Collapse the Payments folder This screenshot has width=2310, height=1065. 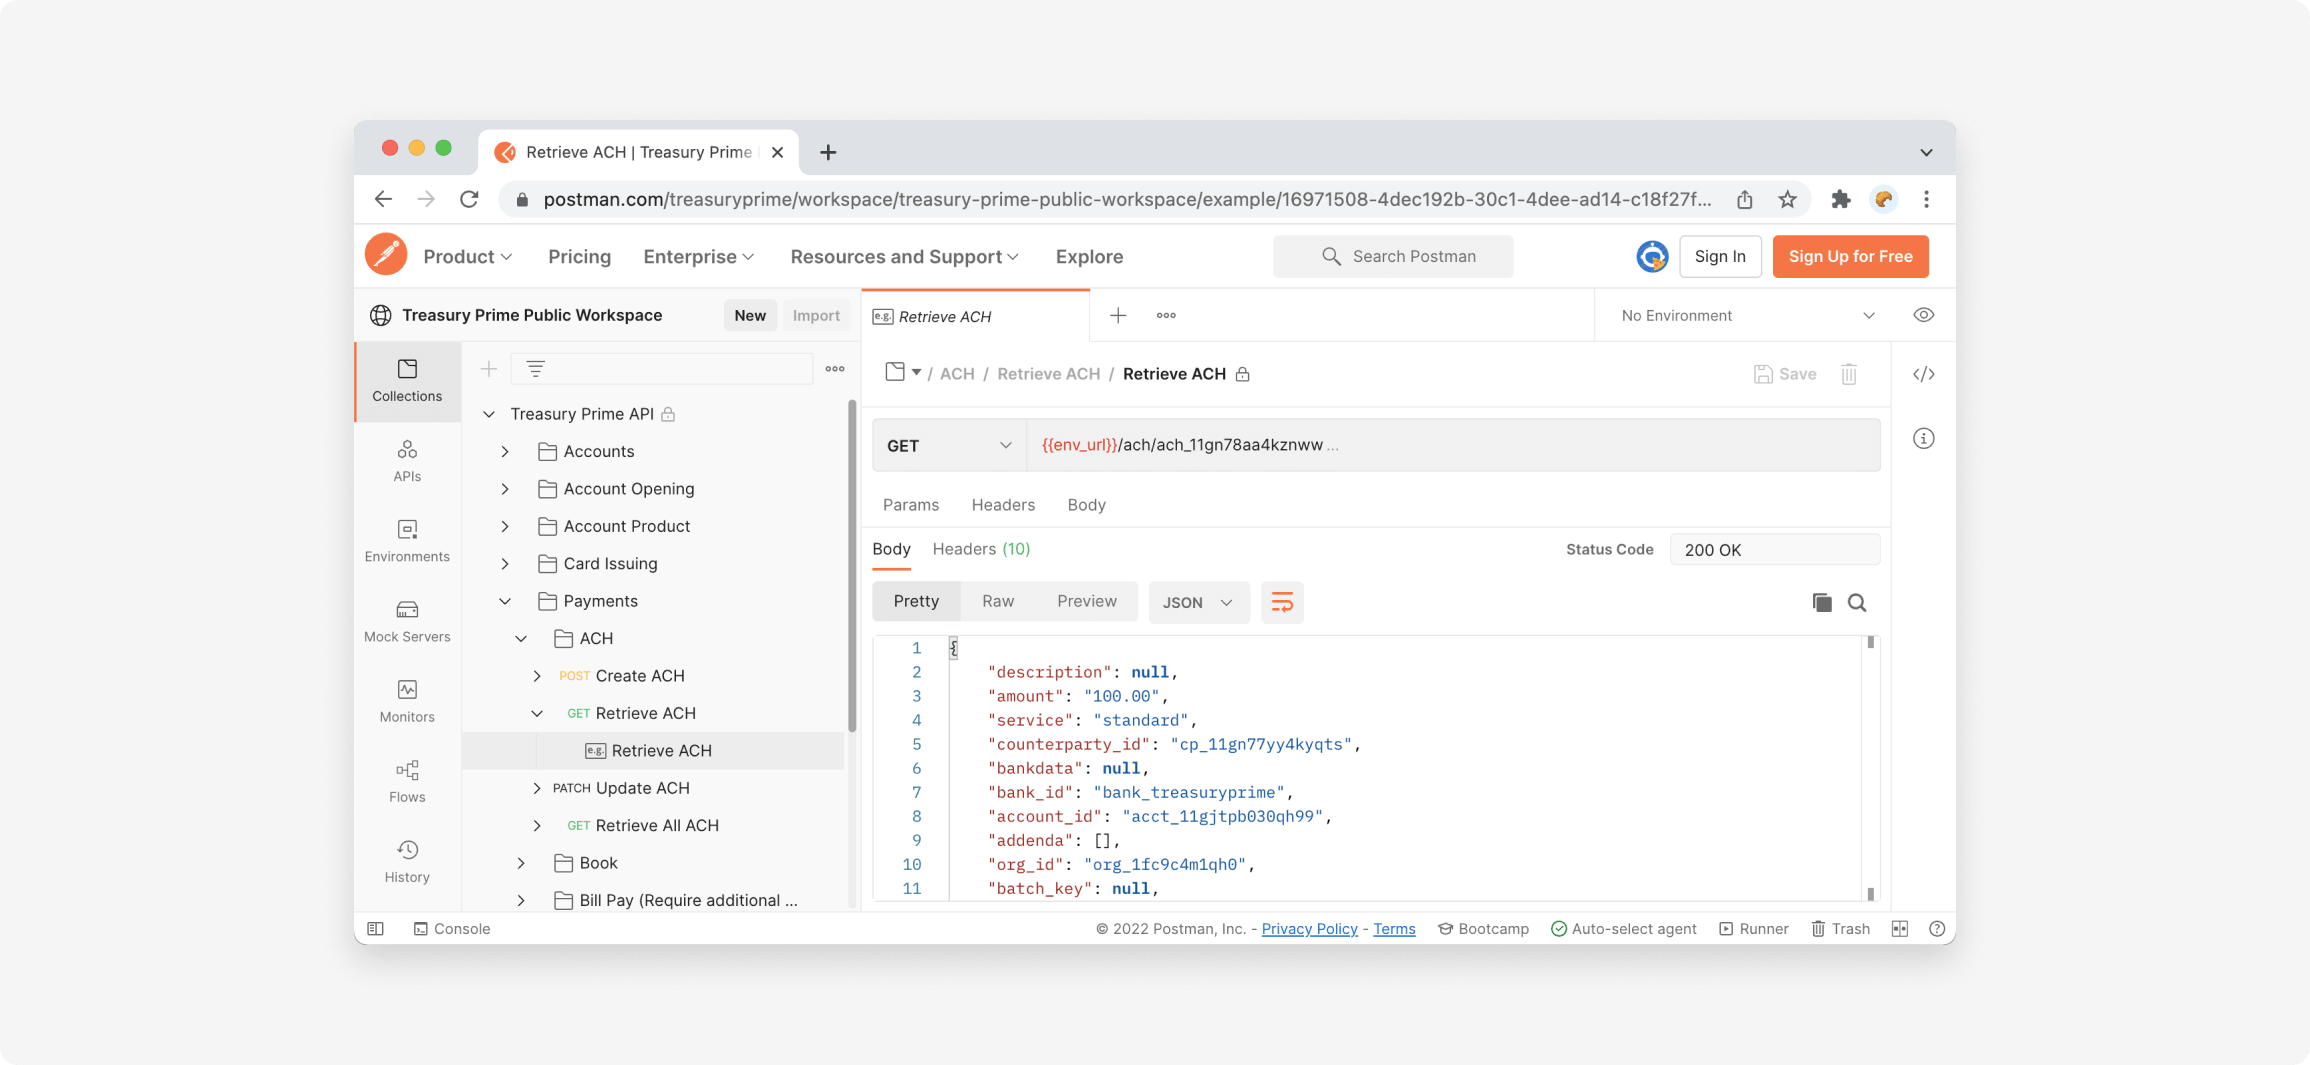(x=505, y=601)
